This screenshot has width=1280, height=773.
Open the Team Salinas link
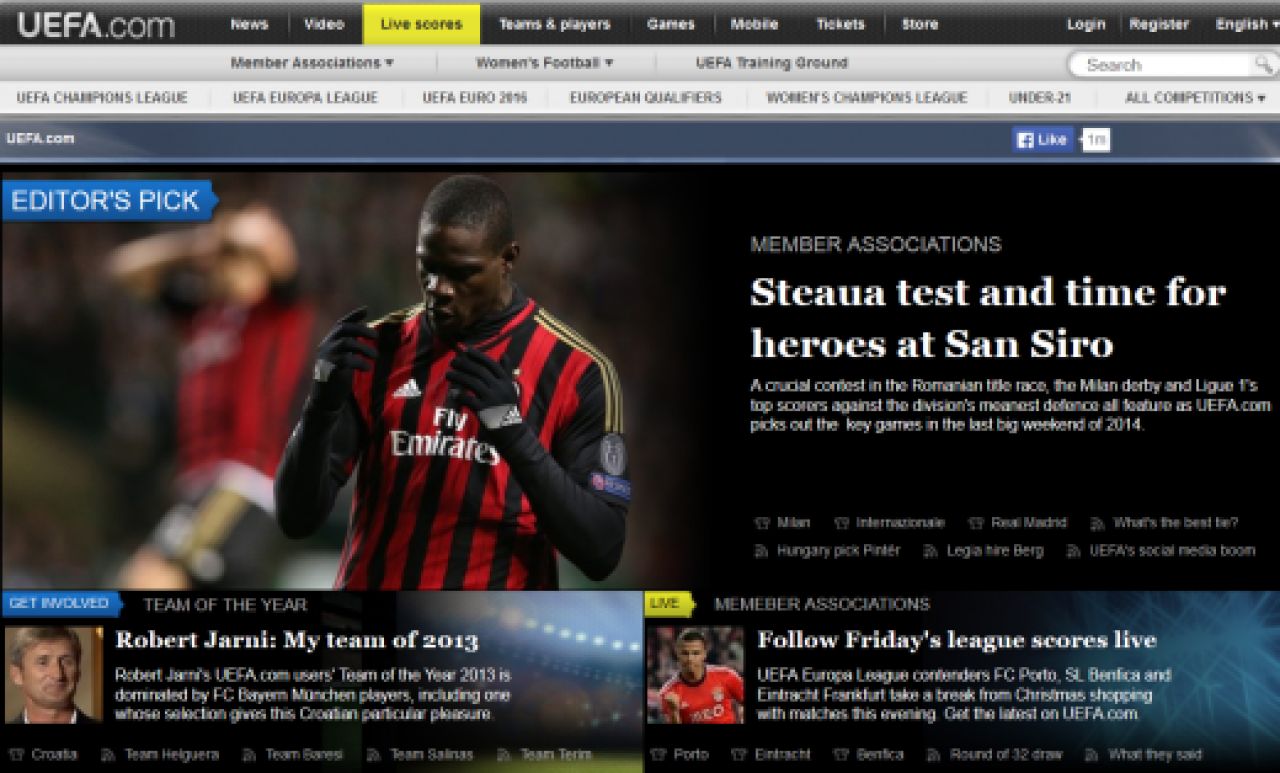coord(432,755)
